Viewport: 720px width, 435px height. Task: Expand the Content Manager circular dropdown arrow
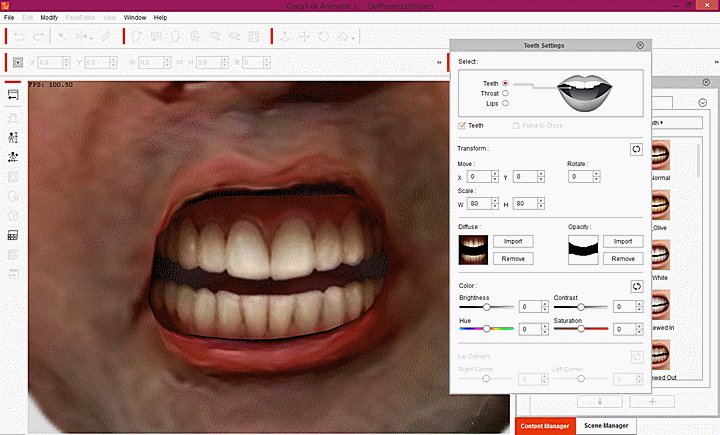coord(703,102)
